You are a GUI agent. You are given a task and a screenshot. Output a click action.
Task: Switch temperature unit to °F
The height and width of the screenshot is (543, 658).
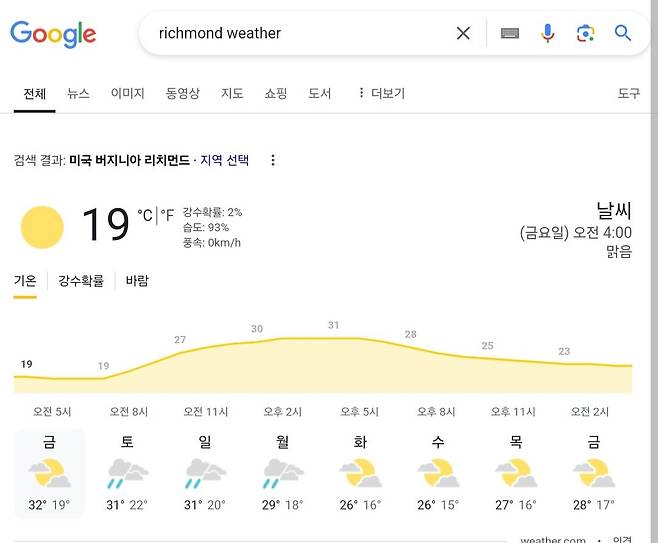coord(168,214)
